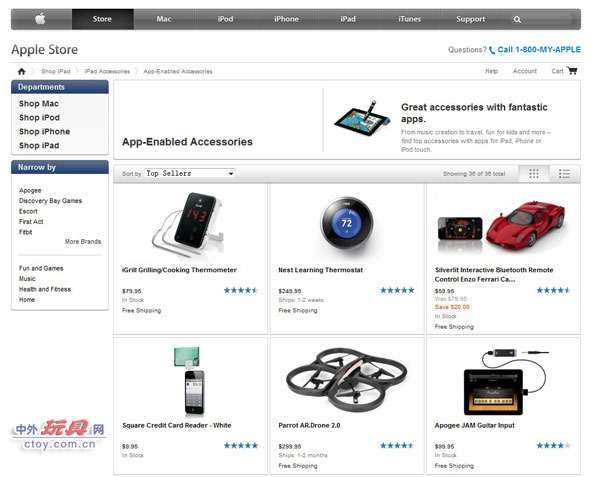Open the shopping cart icon
The width and height of the screenshot is (600, 477).
[572, 70]
